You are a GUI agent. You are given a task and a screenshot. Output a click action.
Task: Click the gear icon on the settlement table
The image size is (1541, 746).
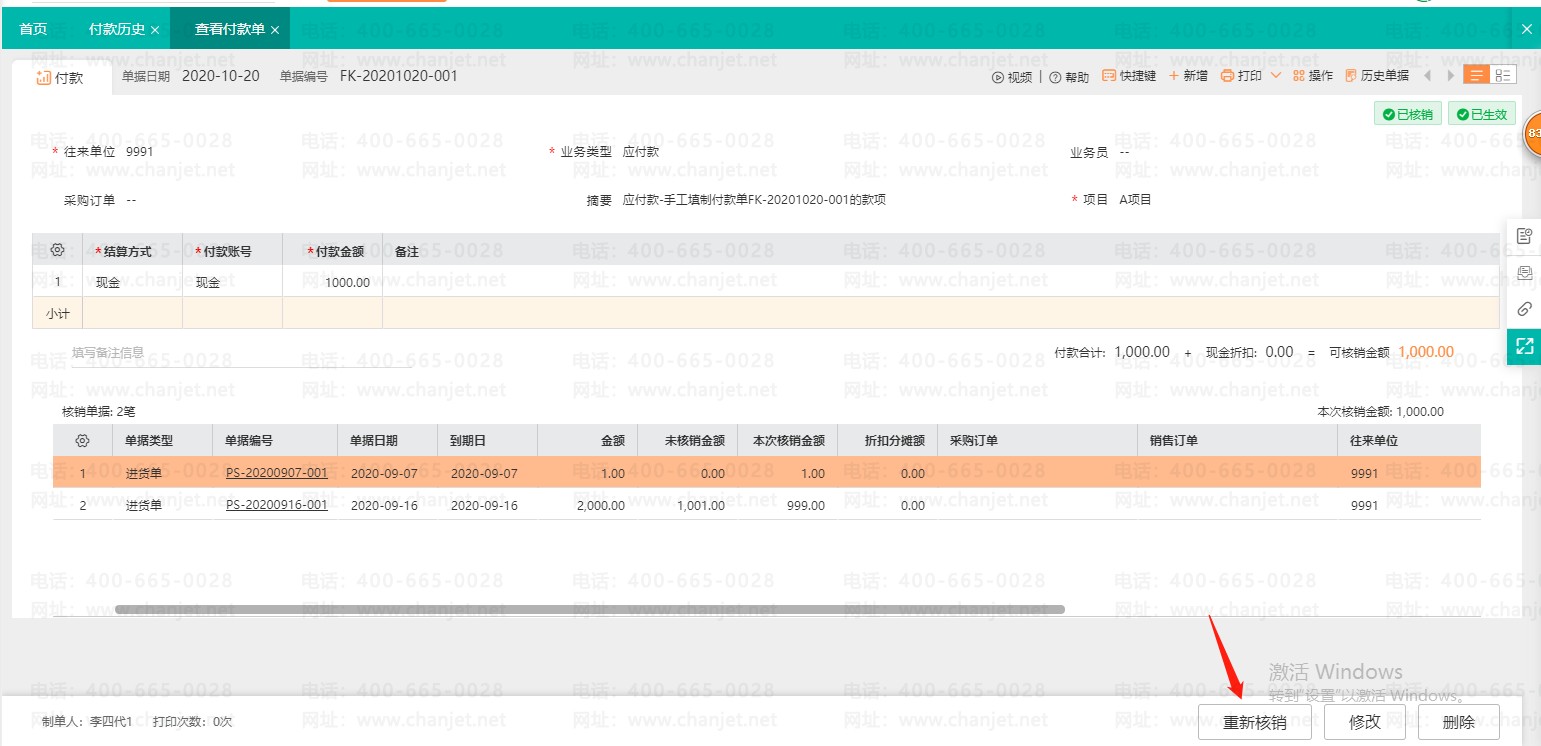tap(57, 250)
